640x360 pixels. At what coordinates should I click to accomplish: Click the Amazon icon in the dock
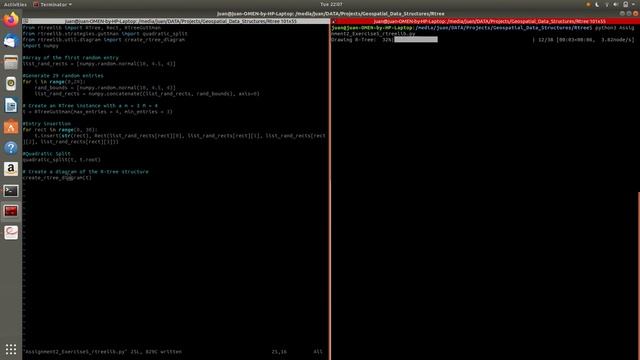[x=11, y=169]
